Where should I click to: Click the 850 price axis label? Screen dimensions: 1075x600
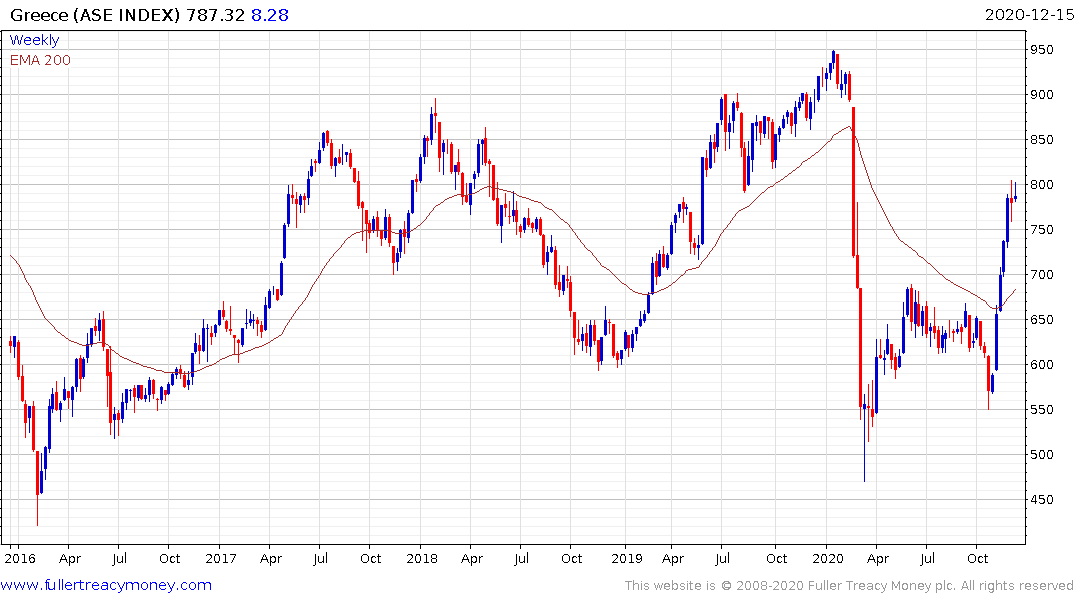[x=1042, y=140]
